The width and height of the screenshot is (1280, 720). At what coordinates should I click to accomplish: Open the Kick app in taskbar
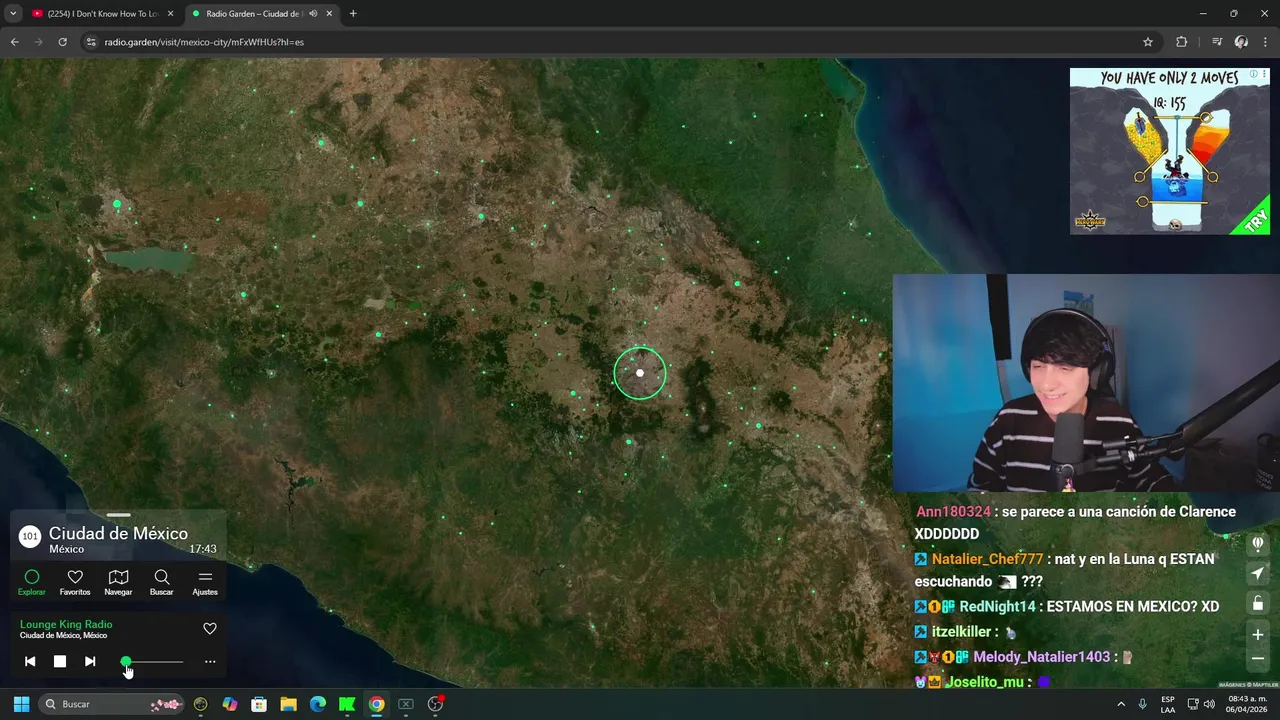pyautogui.click(x=347, y=704)
